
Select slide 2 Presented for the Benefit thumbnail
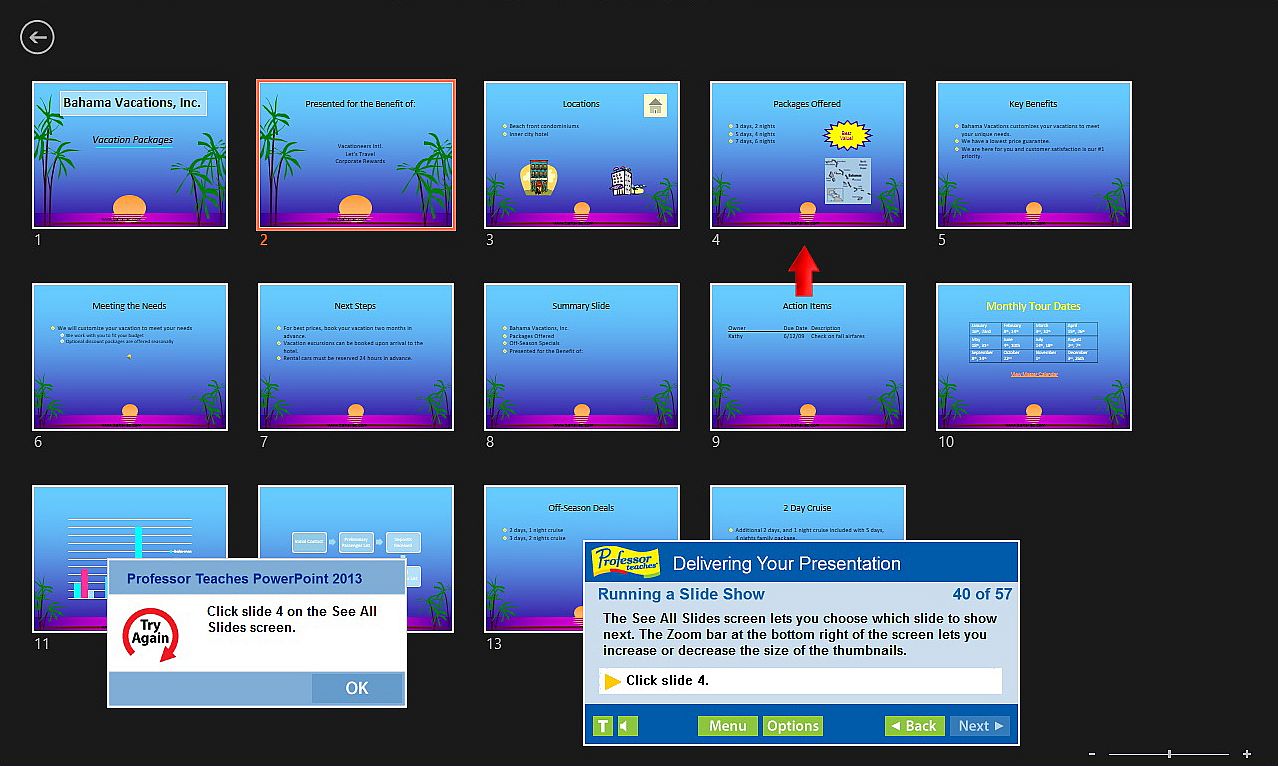coord(356,155)
